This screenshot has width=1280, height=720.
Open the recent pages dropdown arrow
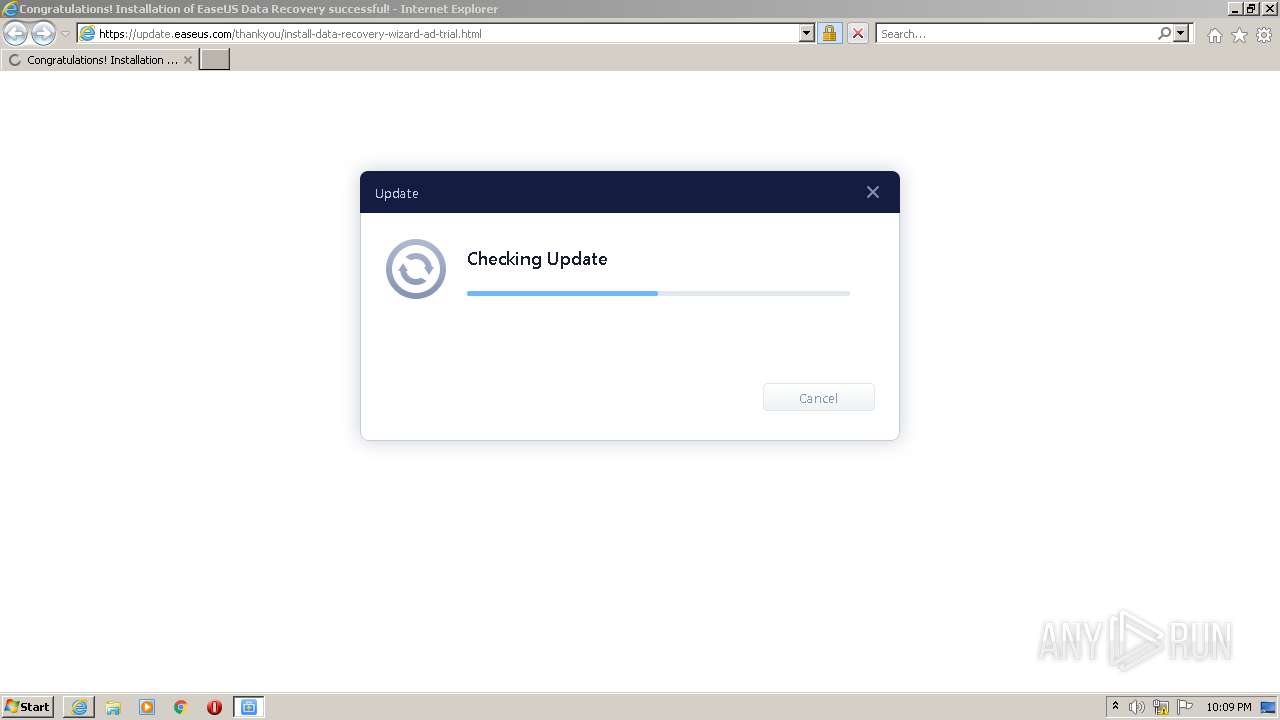[x=65, y=34]
